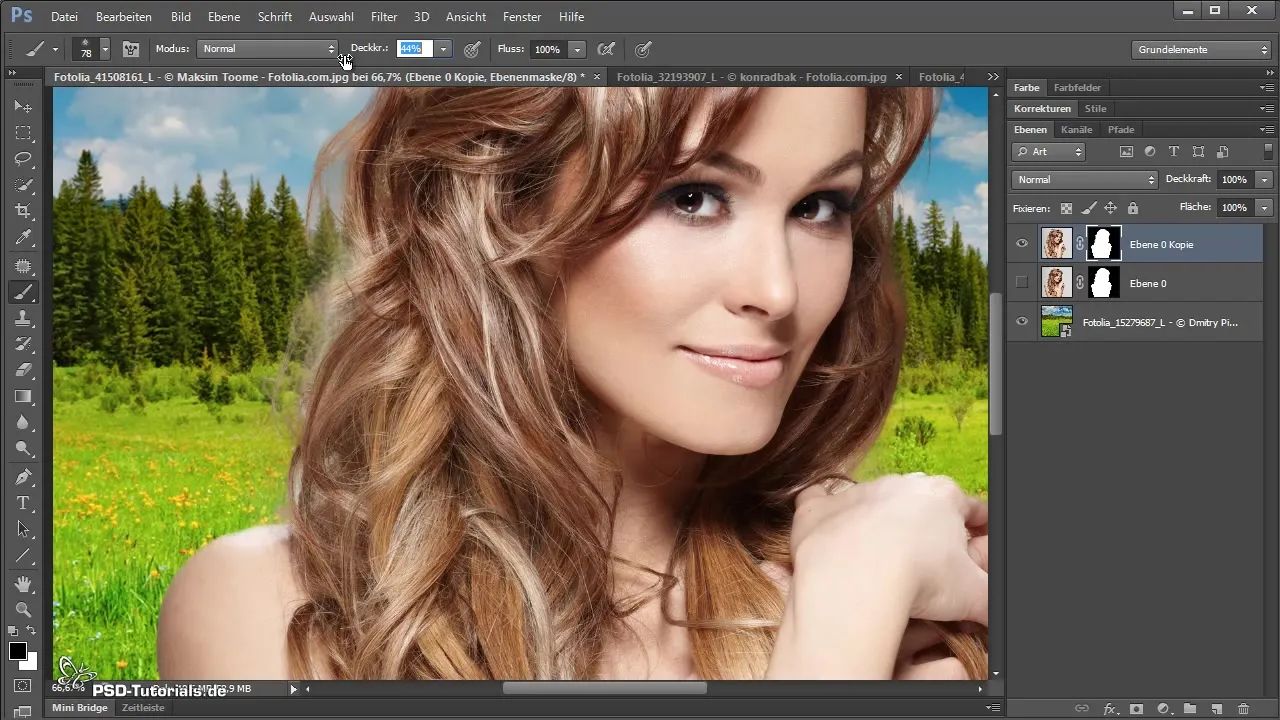
Task: Hide the Ebene 0 Kopie layer
Action: pos(1022,244)
